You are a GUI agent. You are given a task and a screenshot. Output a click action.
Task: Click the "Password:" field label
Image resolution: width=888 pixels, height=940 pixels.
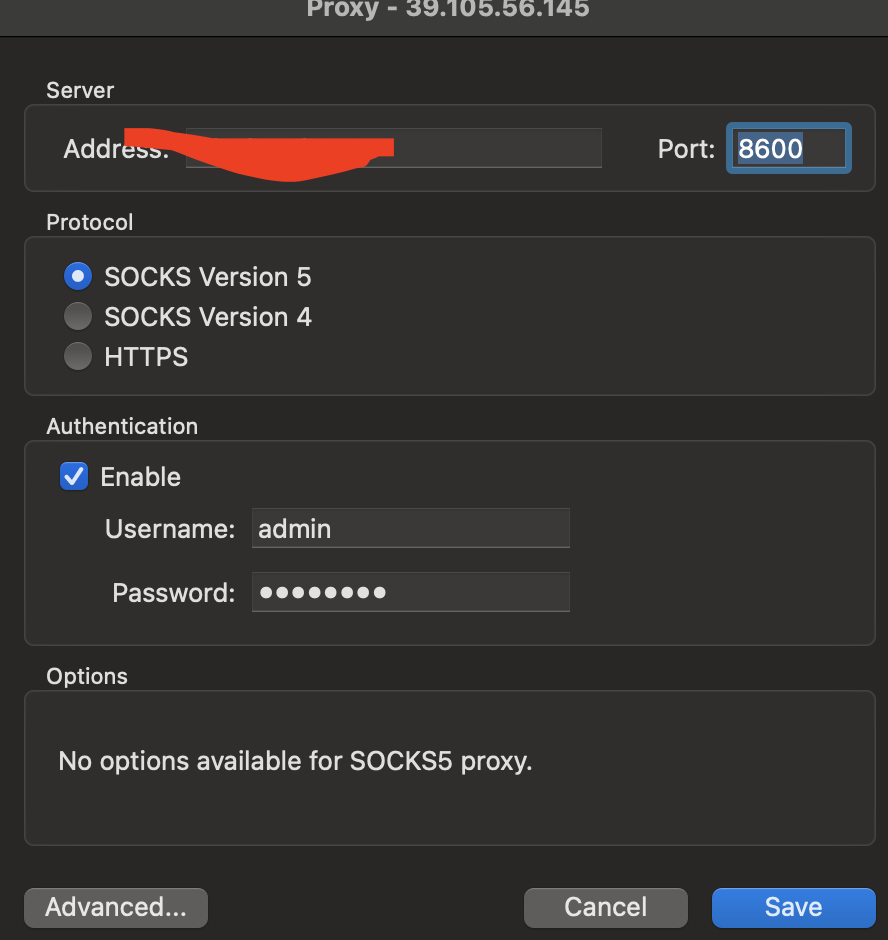click(174, 593)
